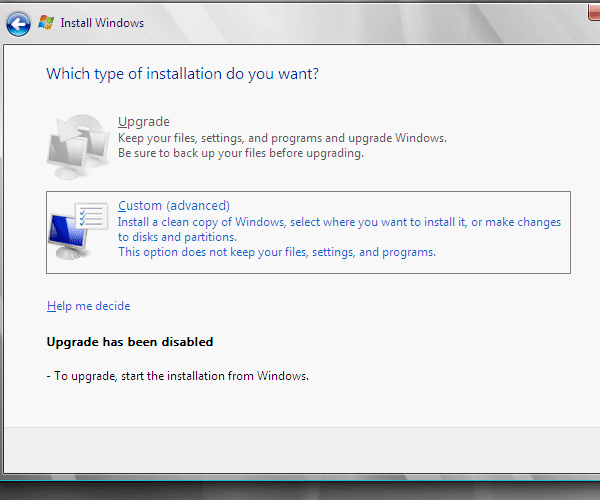The height and width of the screenshot is (500, 600).
Task: Go back using the blue arrow button
Action: pyautogui.click(x=18, y=24)
